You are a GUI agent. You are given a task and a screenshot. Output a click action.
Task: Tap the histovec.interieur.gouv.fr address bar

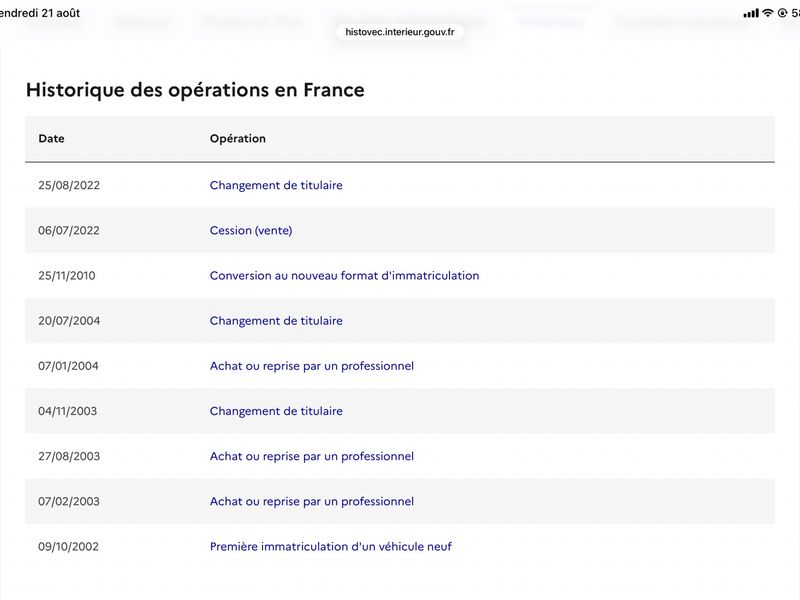pyautogui.click(x=399, y=32)
